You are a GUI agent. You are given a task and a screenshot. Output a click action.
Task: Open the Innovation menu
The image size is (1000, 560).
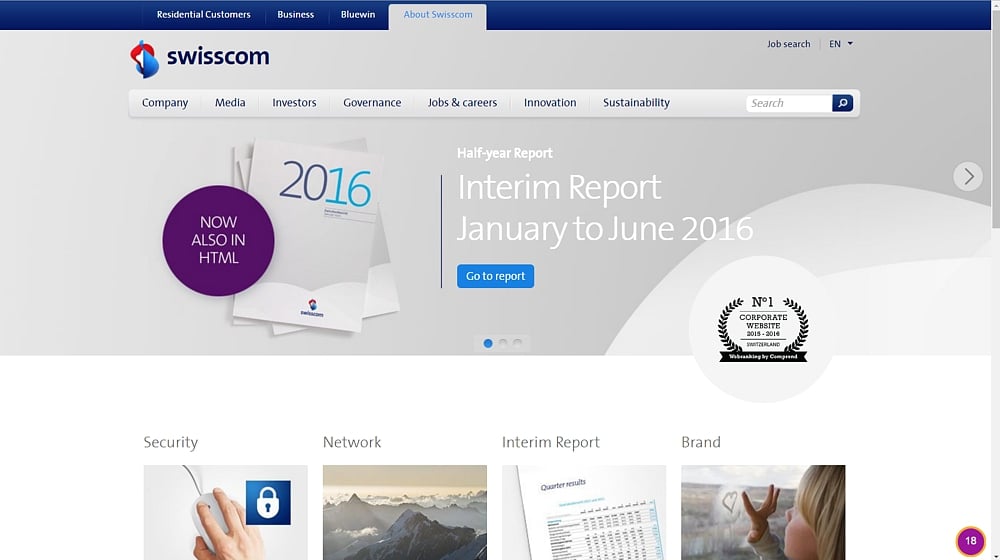550,103
